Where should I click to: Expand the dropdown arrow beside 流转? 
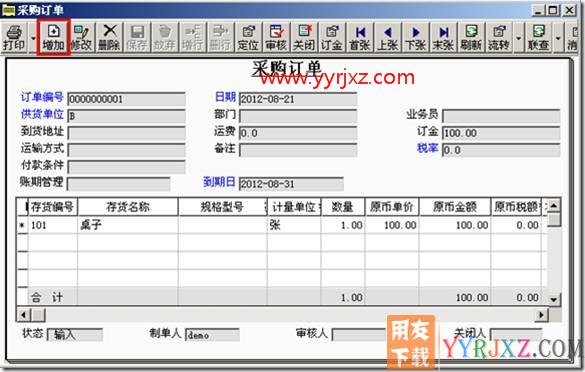pos(518,38)
